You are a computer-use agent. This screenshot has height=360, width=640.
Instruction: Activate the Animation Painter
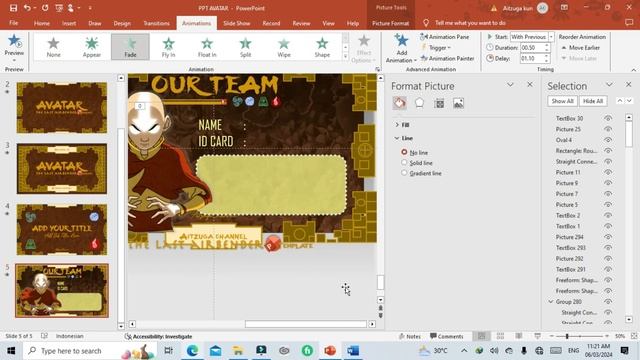tap(447, 58)
